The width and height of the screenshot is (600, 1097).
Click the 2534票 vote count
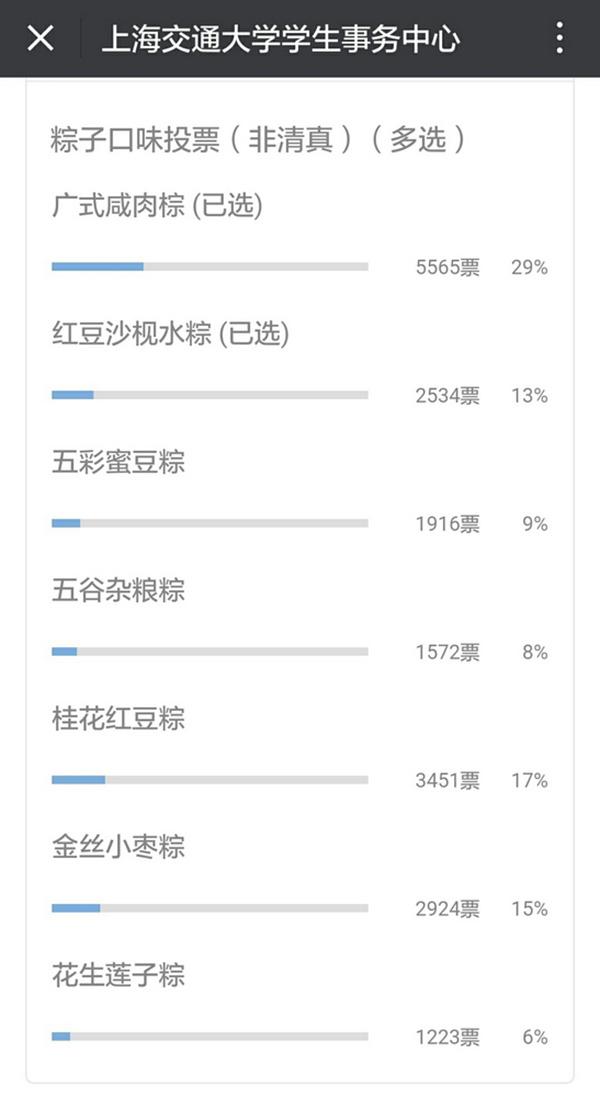point(447,395)
